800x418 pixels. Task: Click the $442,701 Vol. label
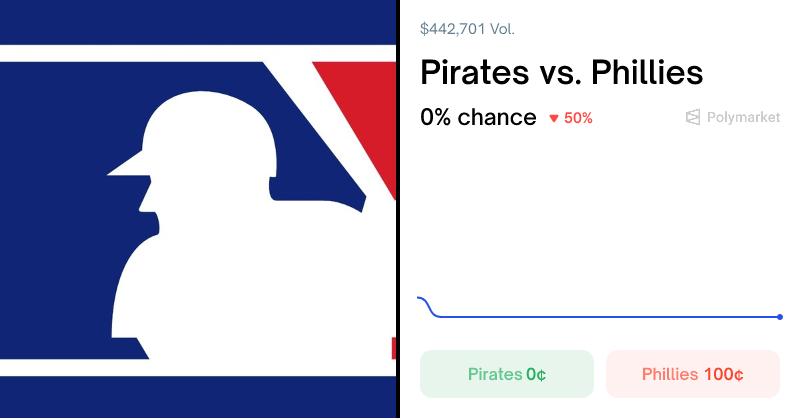467,29
